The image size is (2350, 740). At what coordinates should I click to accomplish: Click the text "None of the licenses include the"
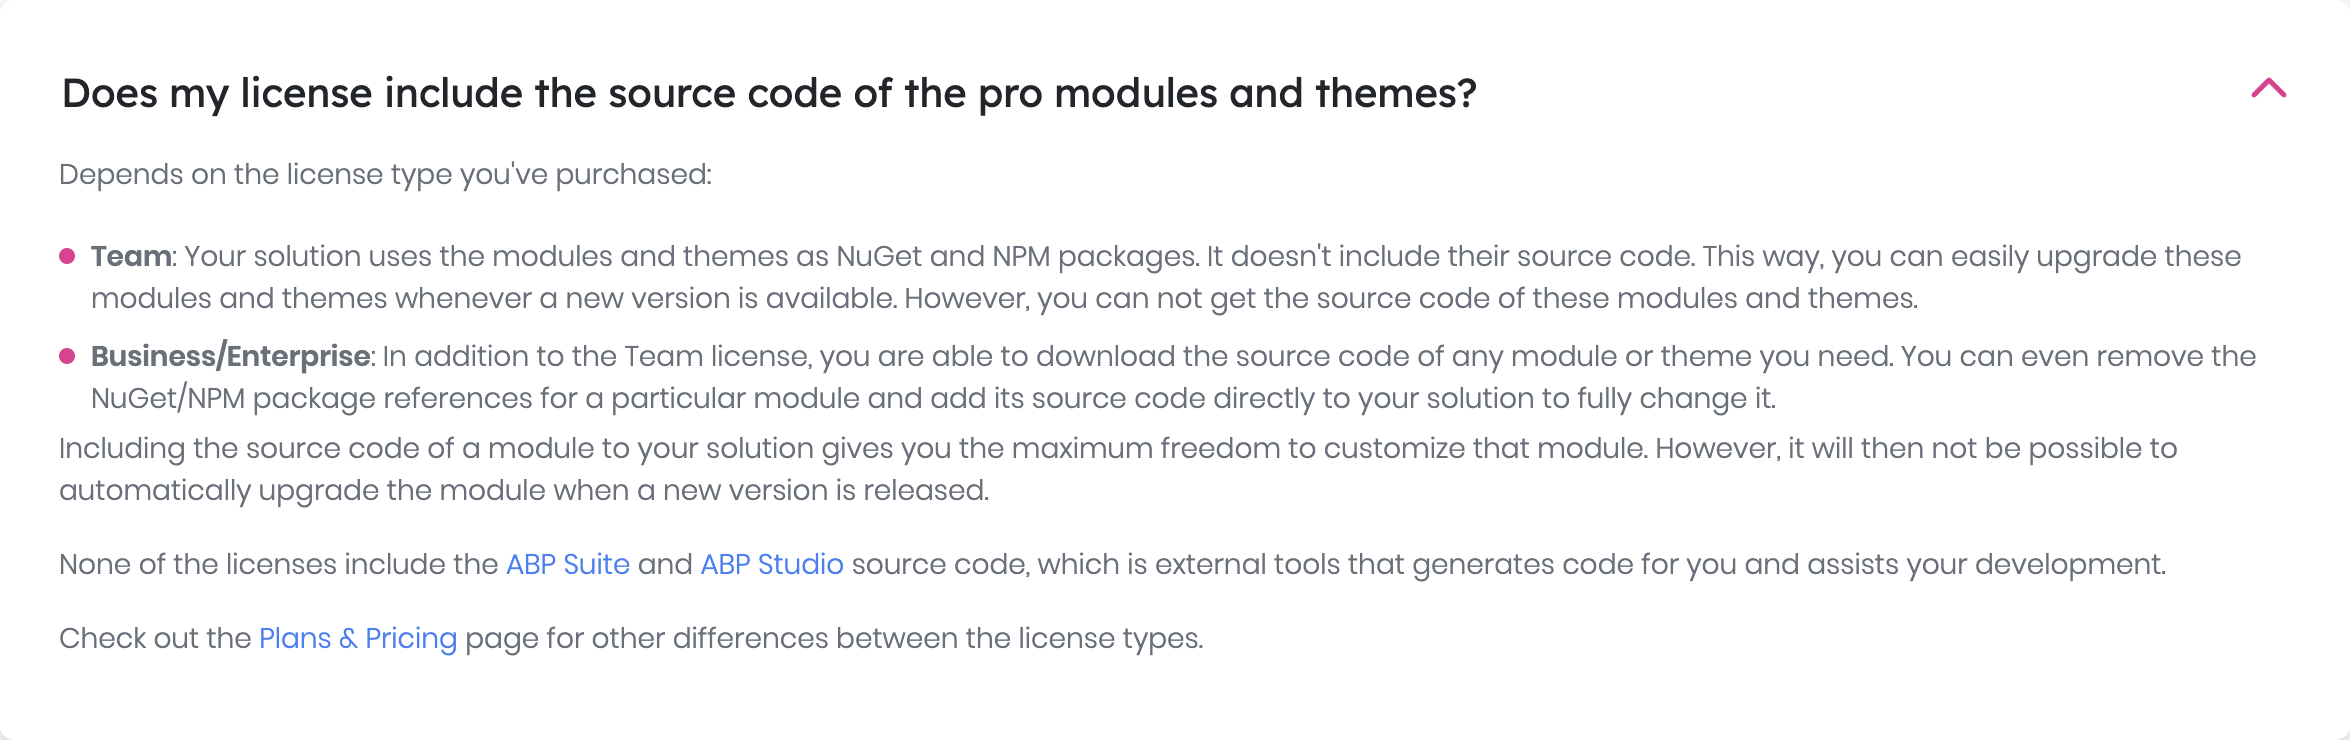coord(278,564)
